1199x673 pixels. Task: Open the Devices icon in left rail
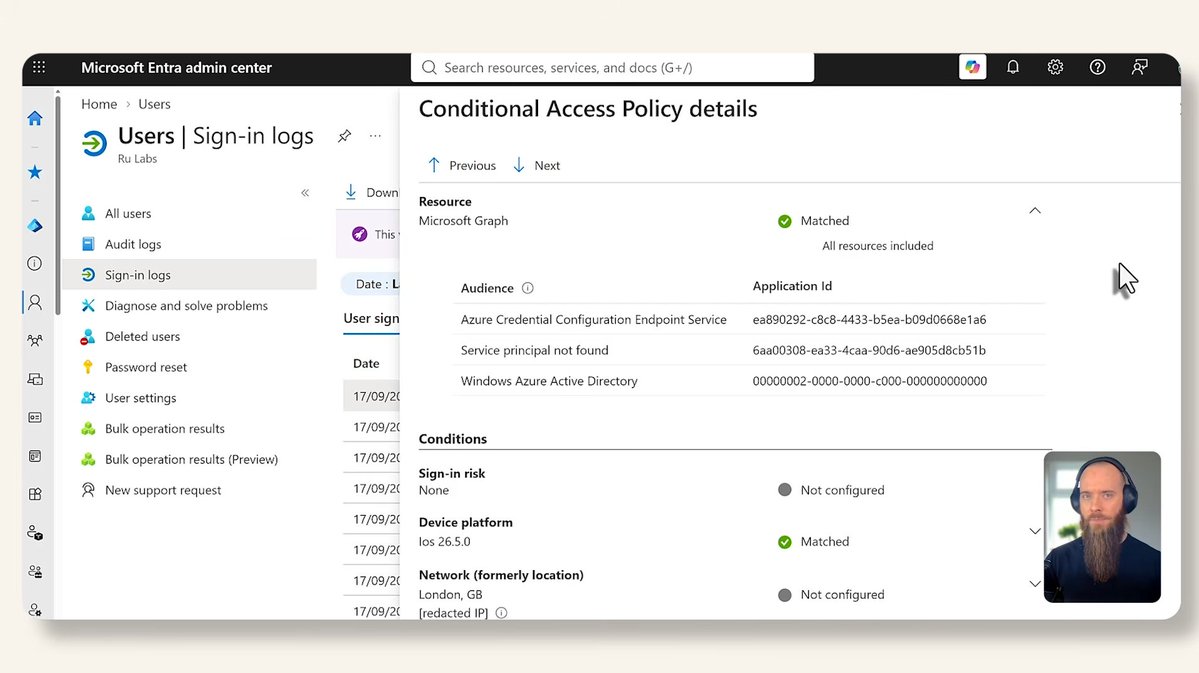pyautogui.click(x=35, y=379)
